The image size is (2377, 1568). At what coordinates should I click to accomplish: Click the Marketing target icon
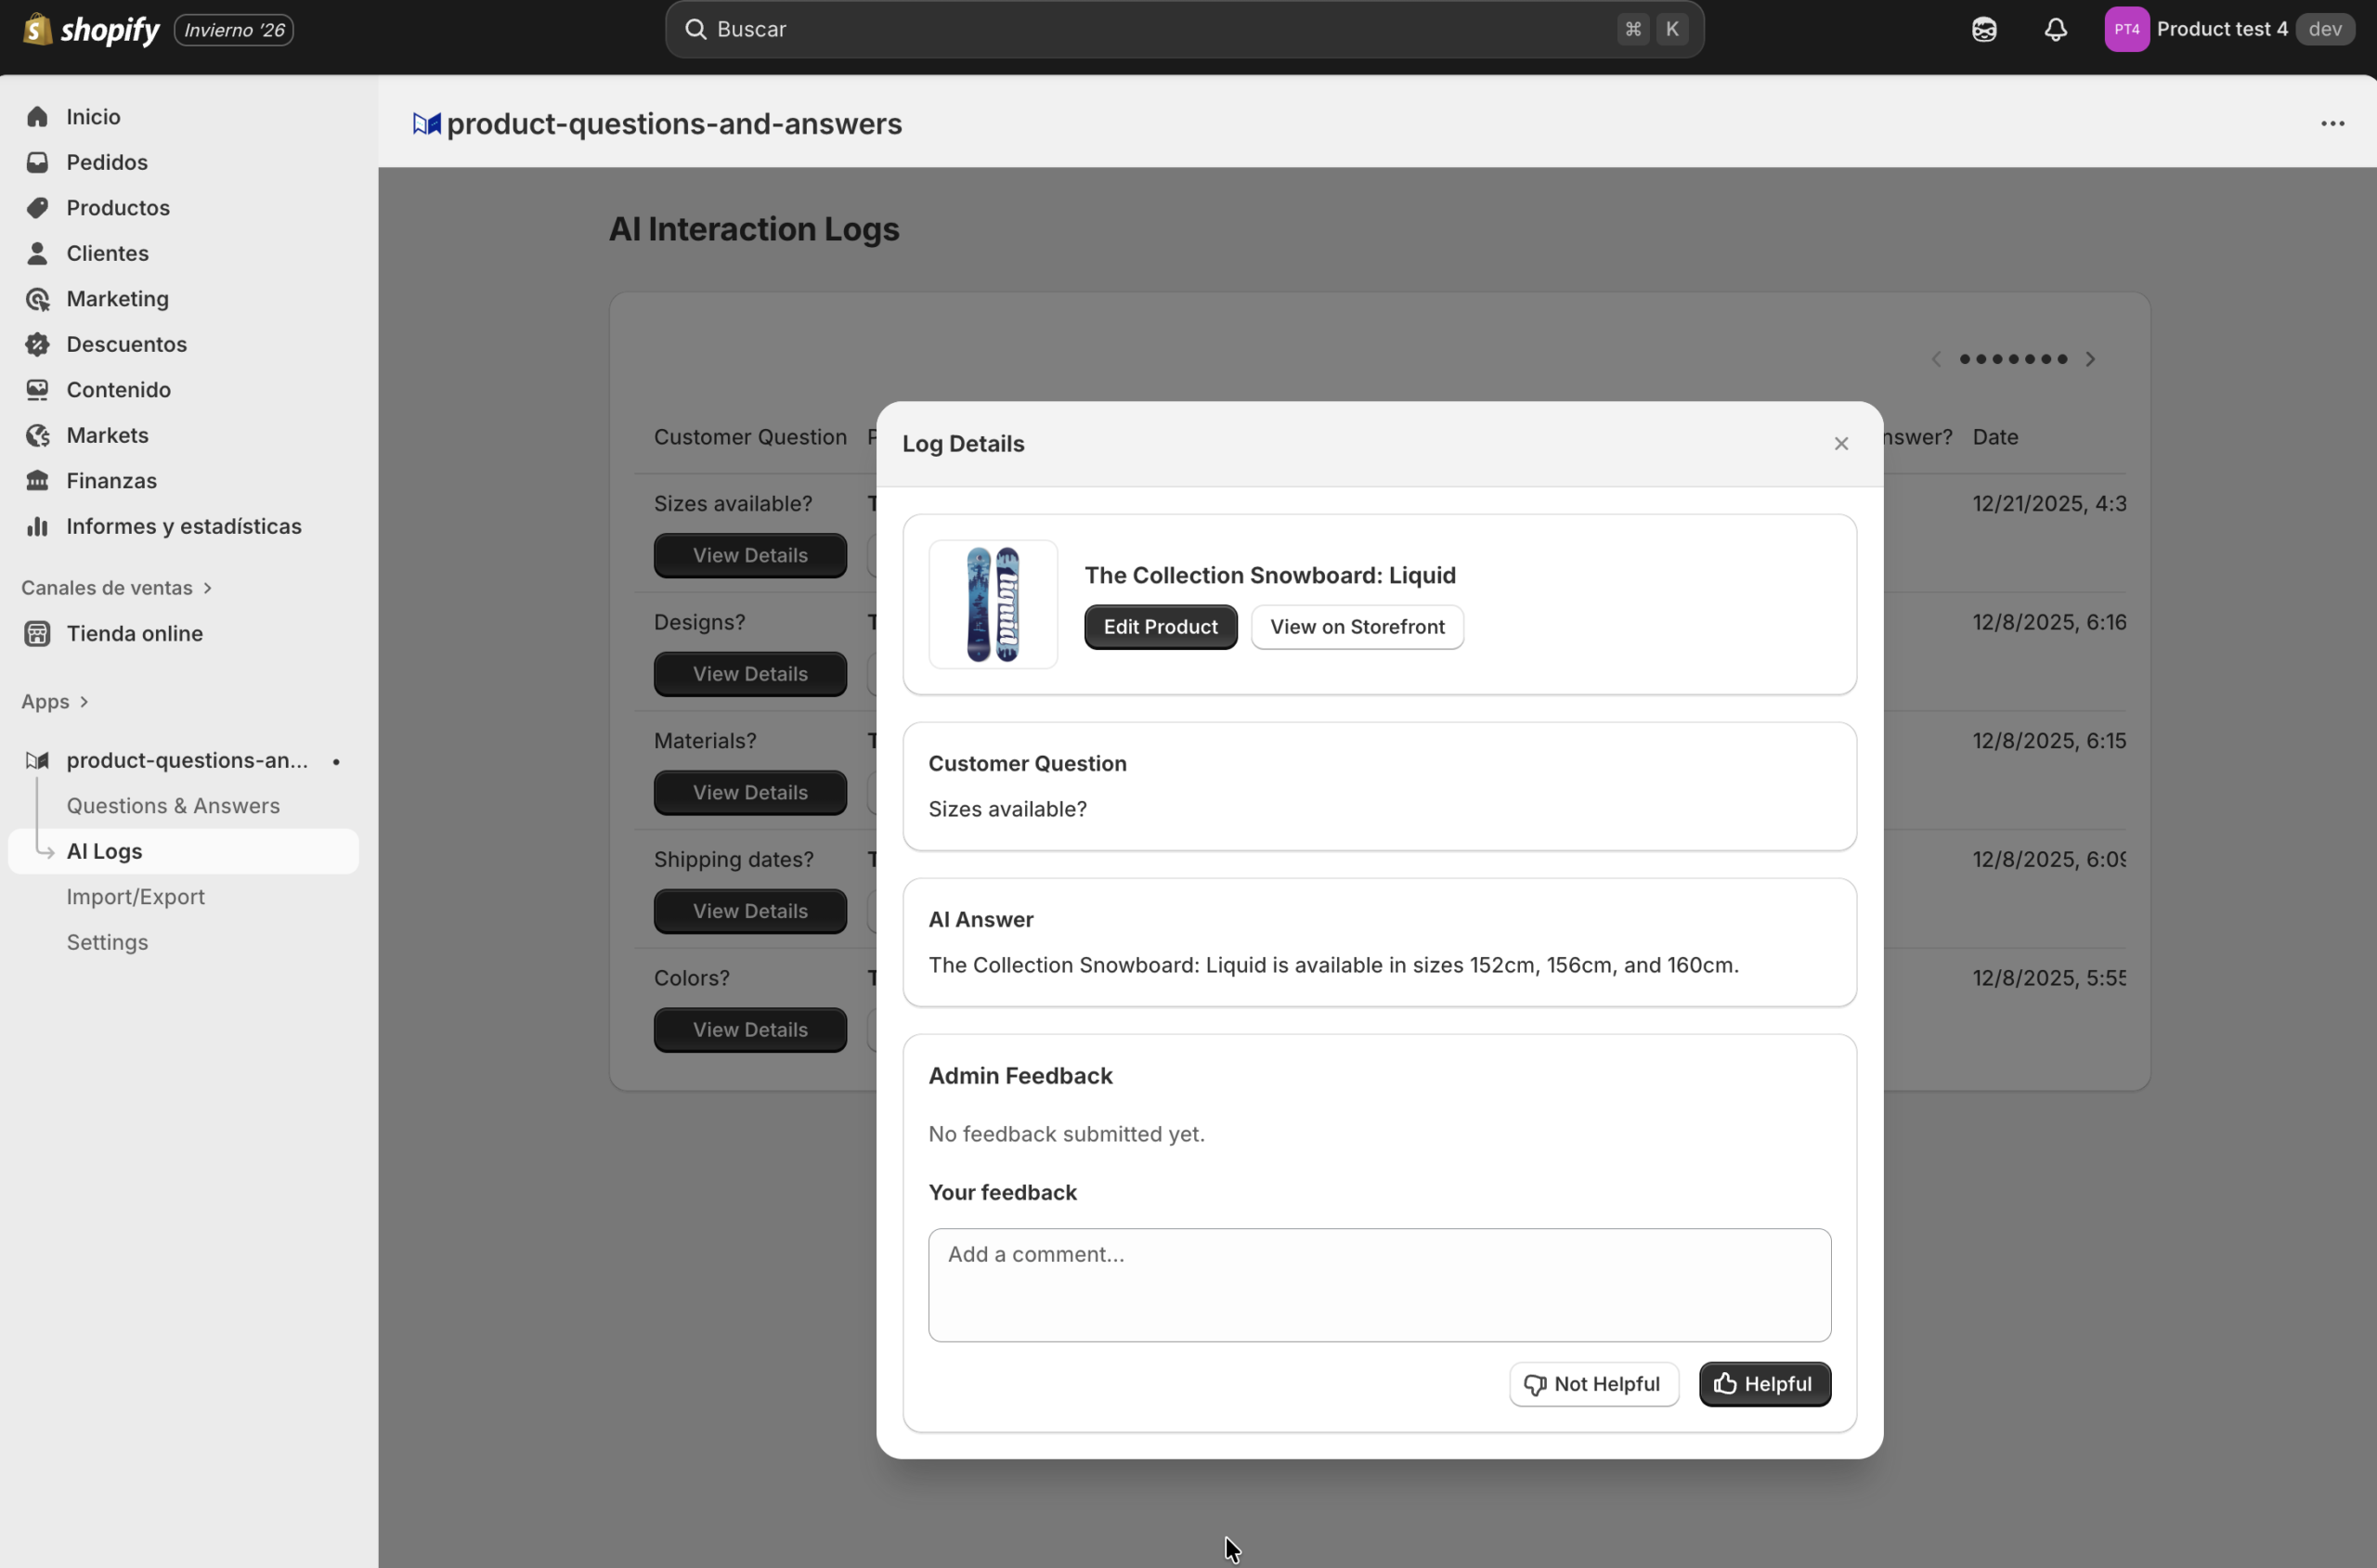[38, 299]
